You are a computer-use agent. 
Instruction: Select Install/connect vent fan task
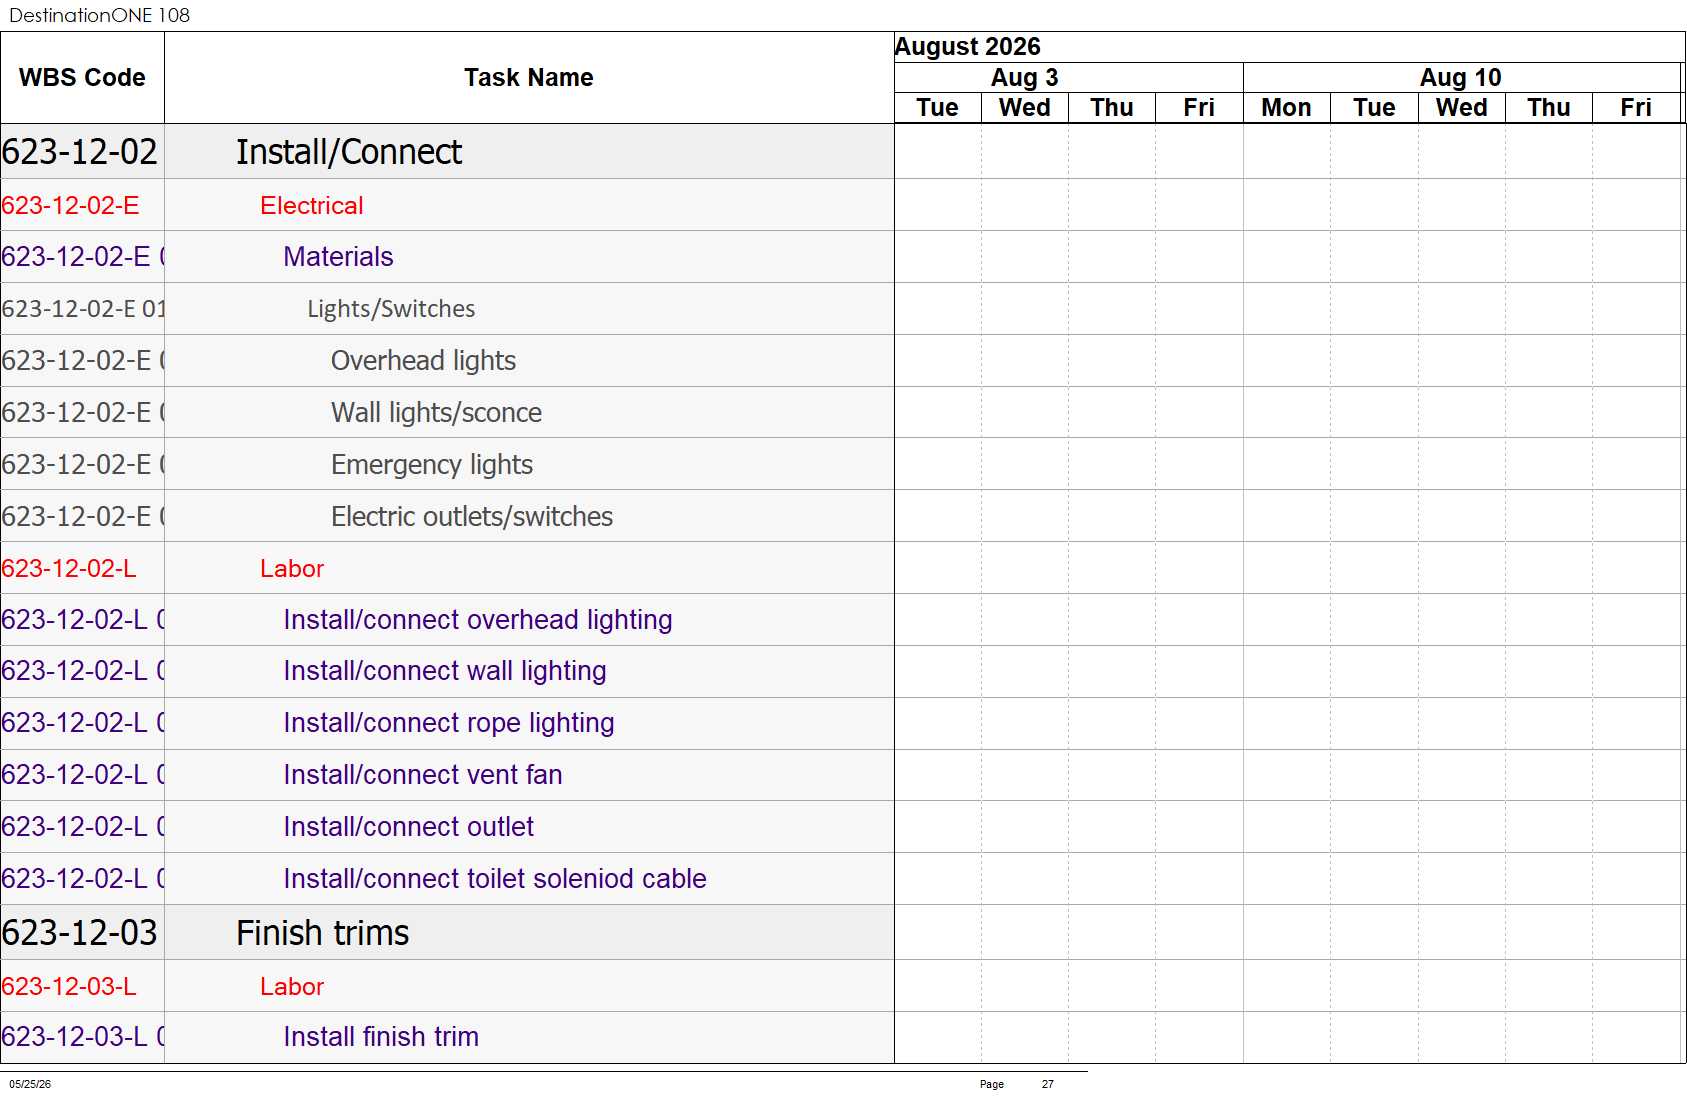(422, 775)
